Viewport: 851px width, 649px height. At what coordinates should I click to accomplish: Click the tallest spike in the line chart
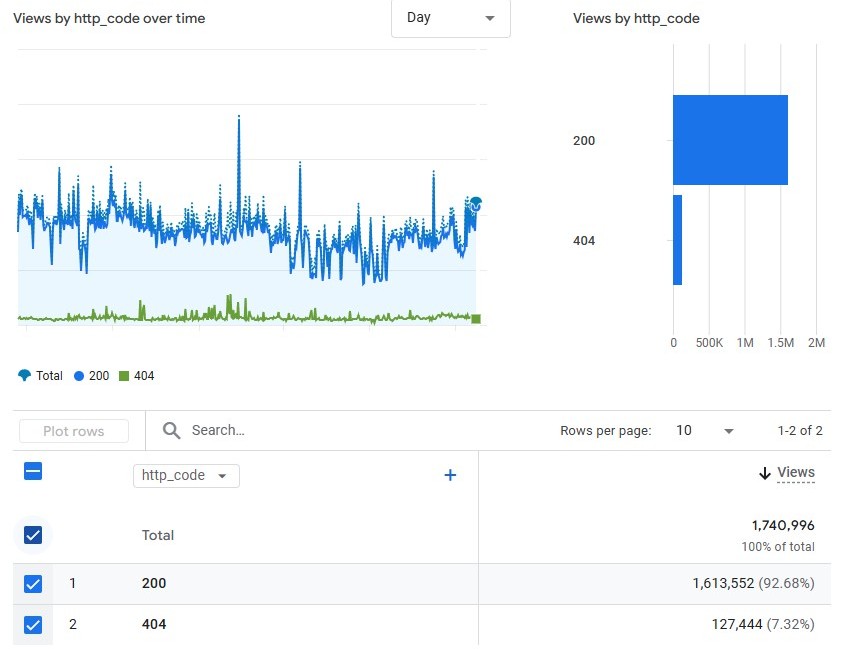point(239,117)
